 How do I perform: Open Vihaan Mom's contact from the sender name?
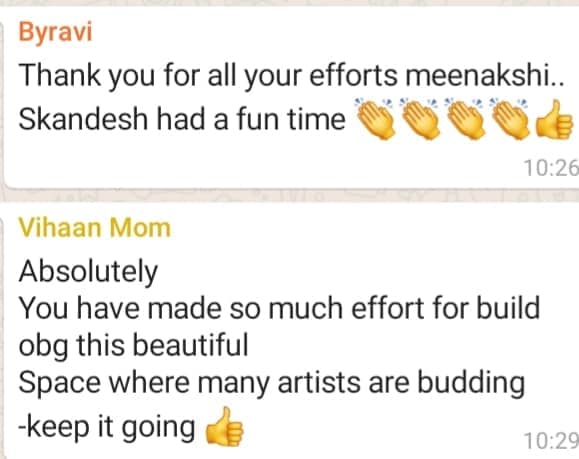click(95, 227)
